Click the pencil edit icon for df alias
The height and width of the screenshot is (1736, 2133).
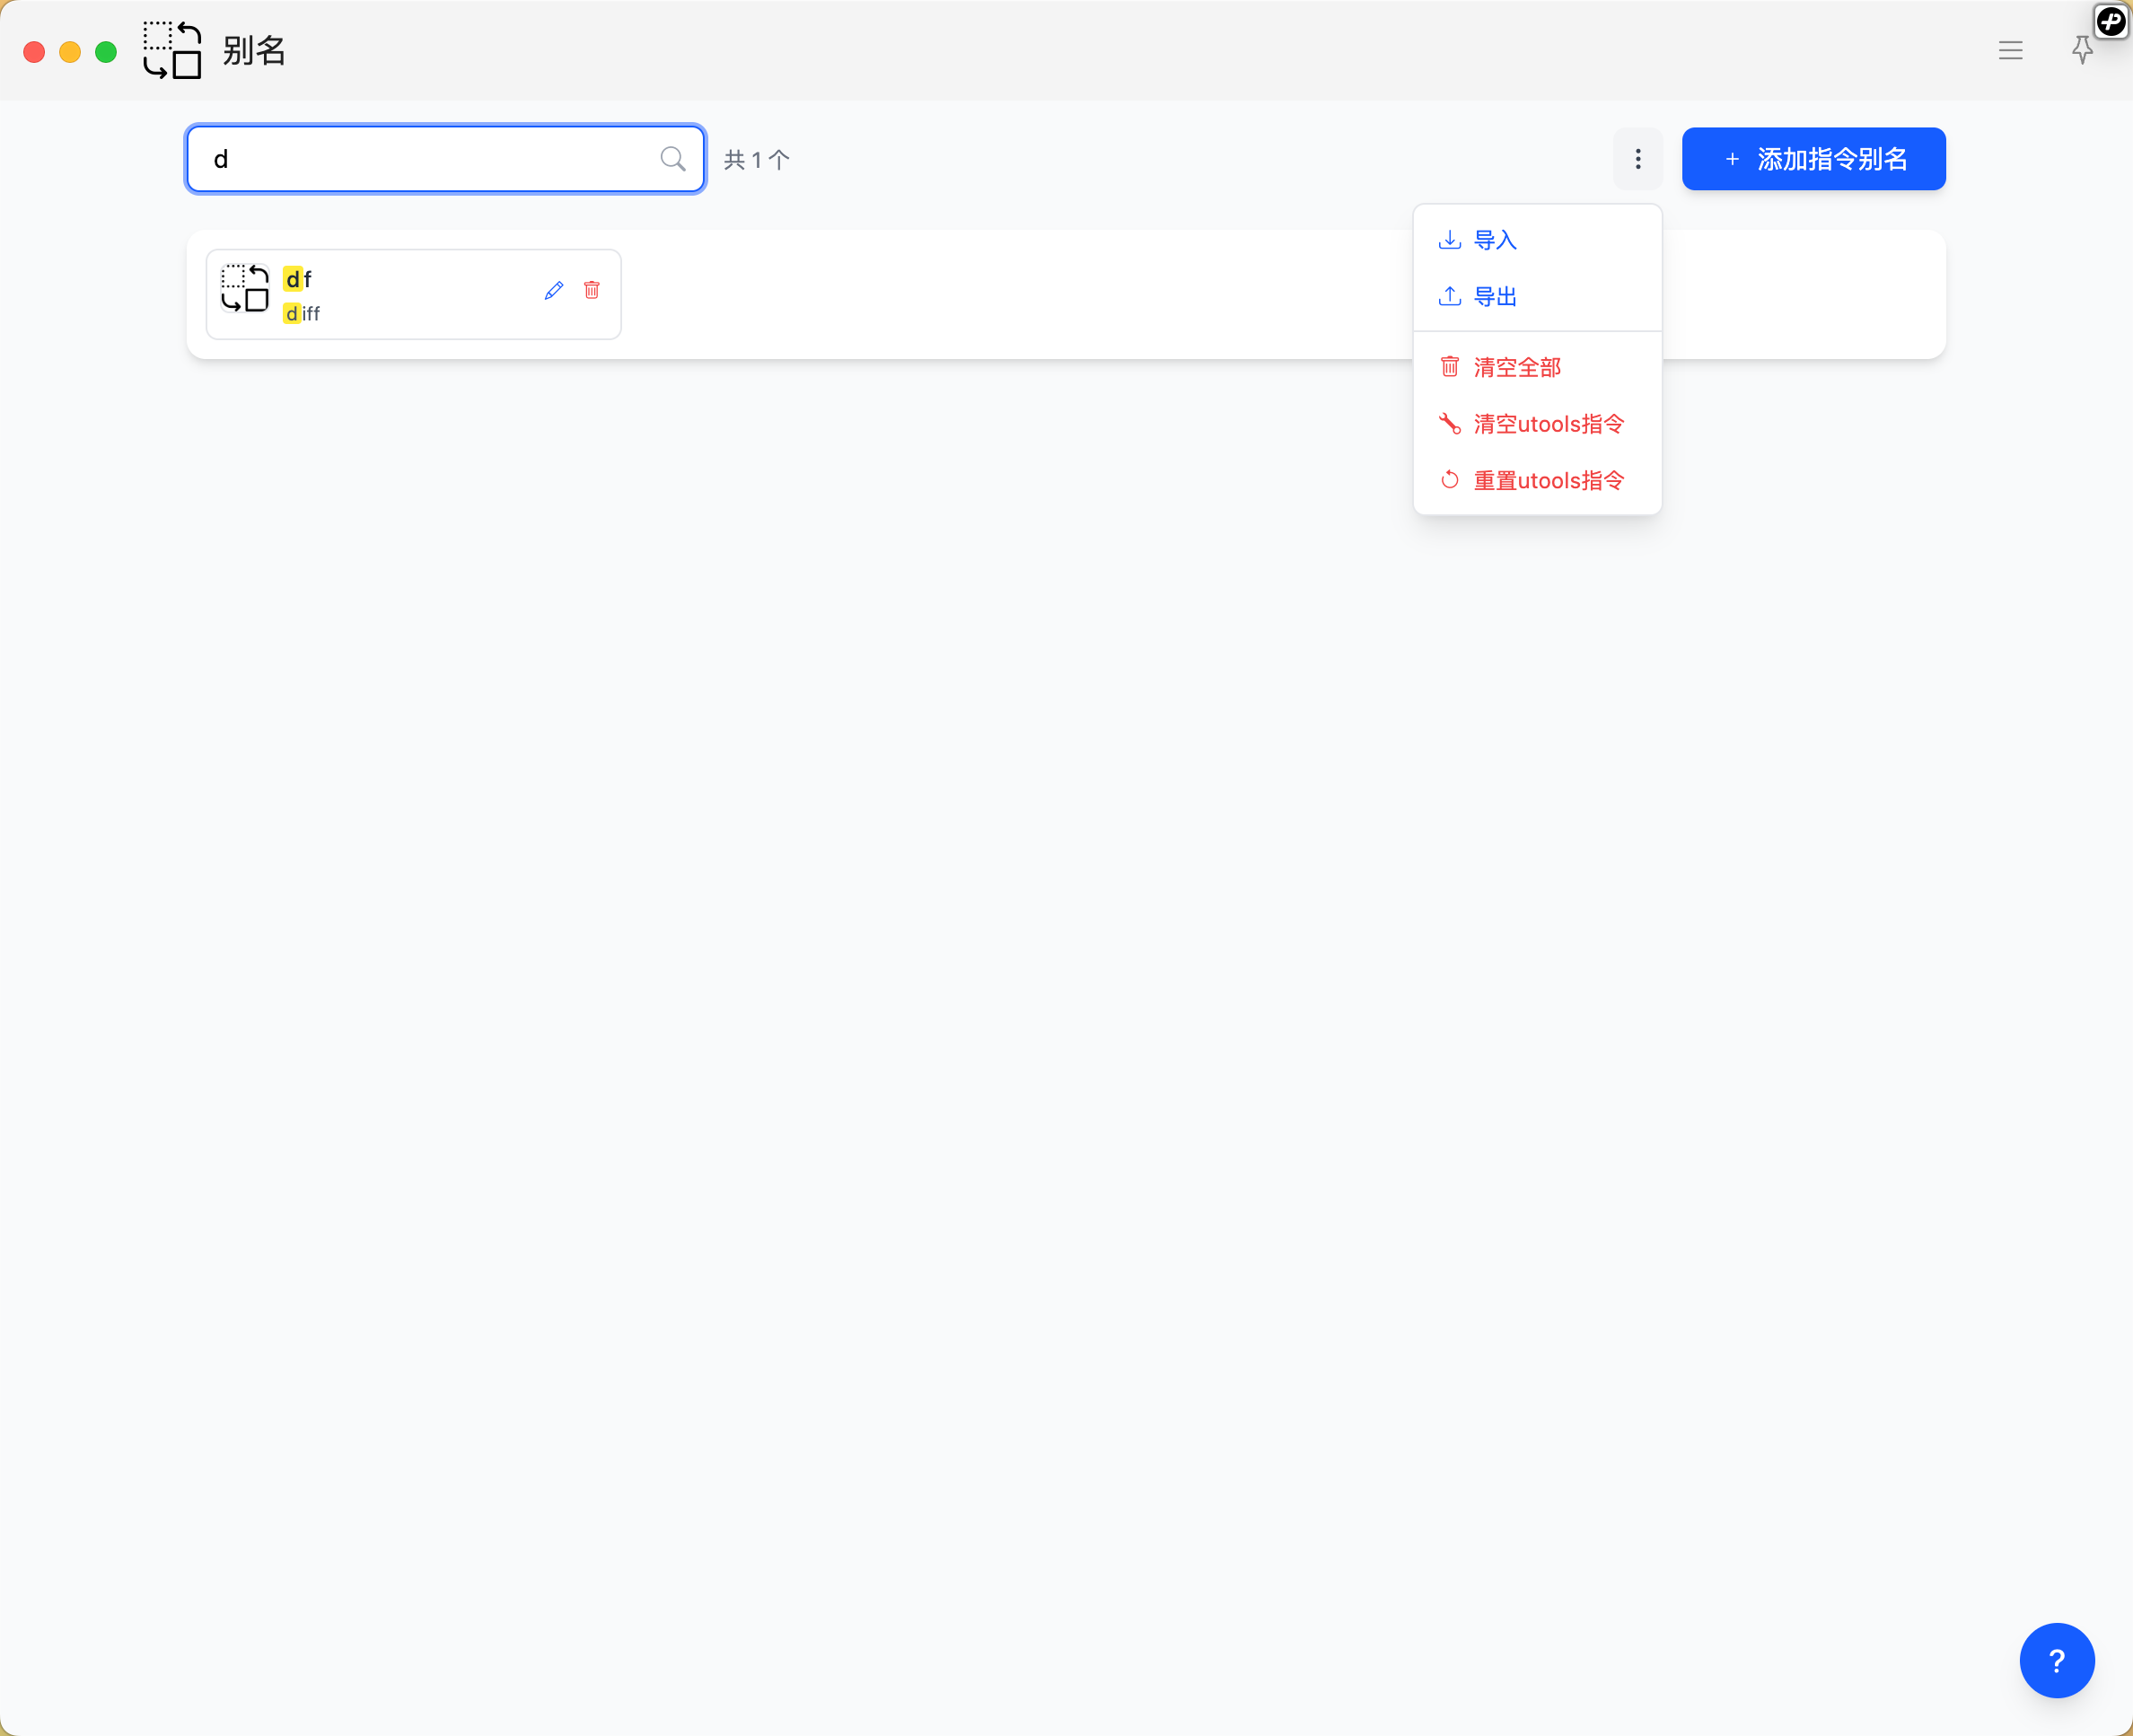pos(554,291)
